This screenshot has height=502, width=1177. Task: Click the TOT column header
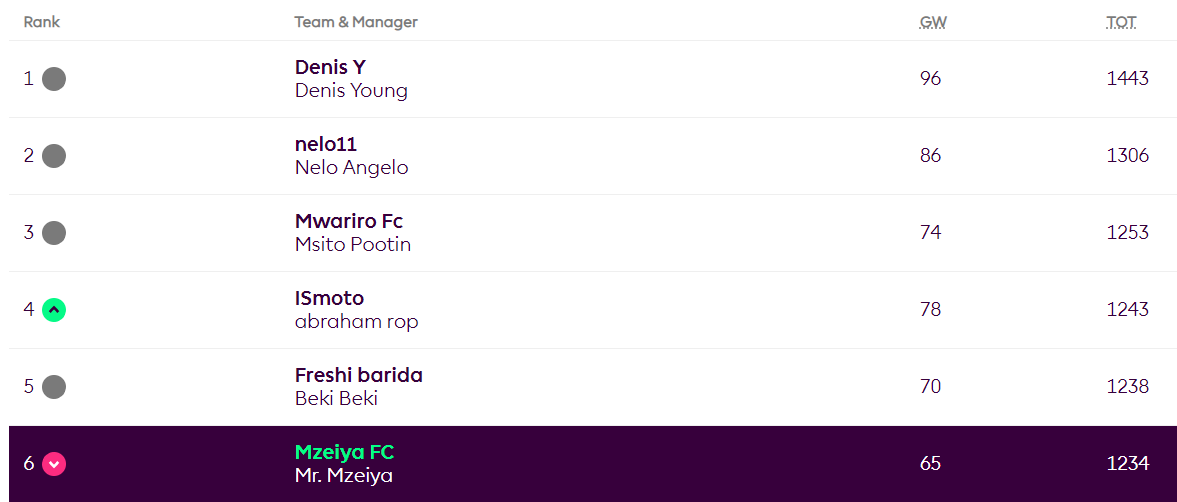coord(1121,22)
